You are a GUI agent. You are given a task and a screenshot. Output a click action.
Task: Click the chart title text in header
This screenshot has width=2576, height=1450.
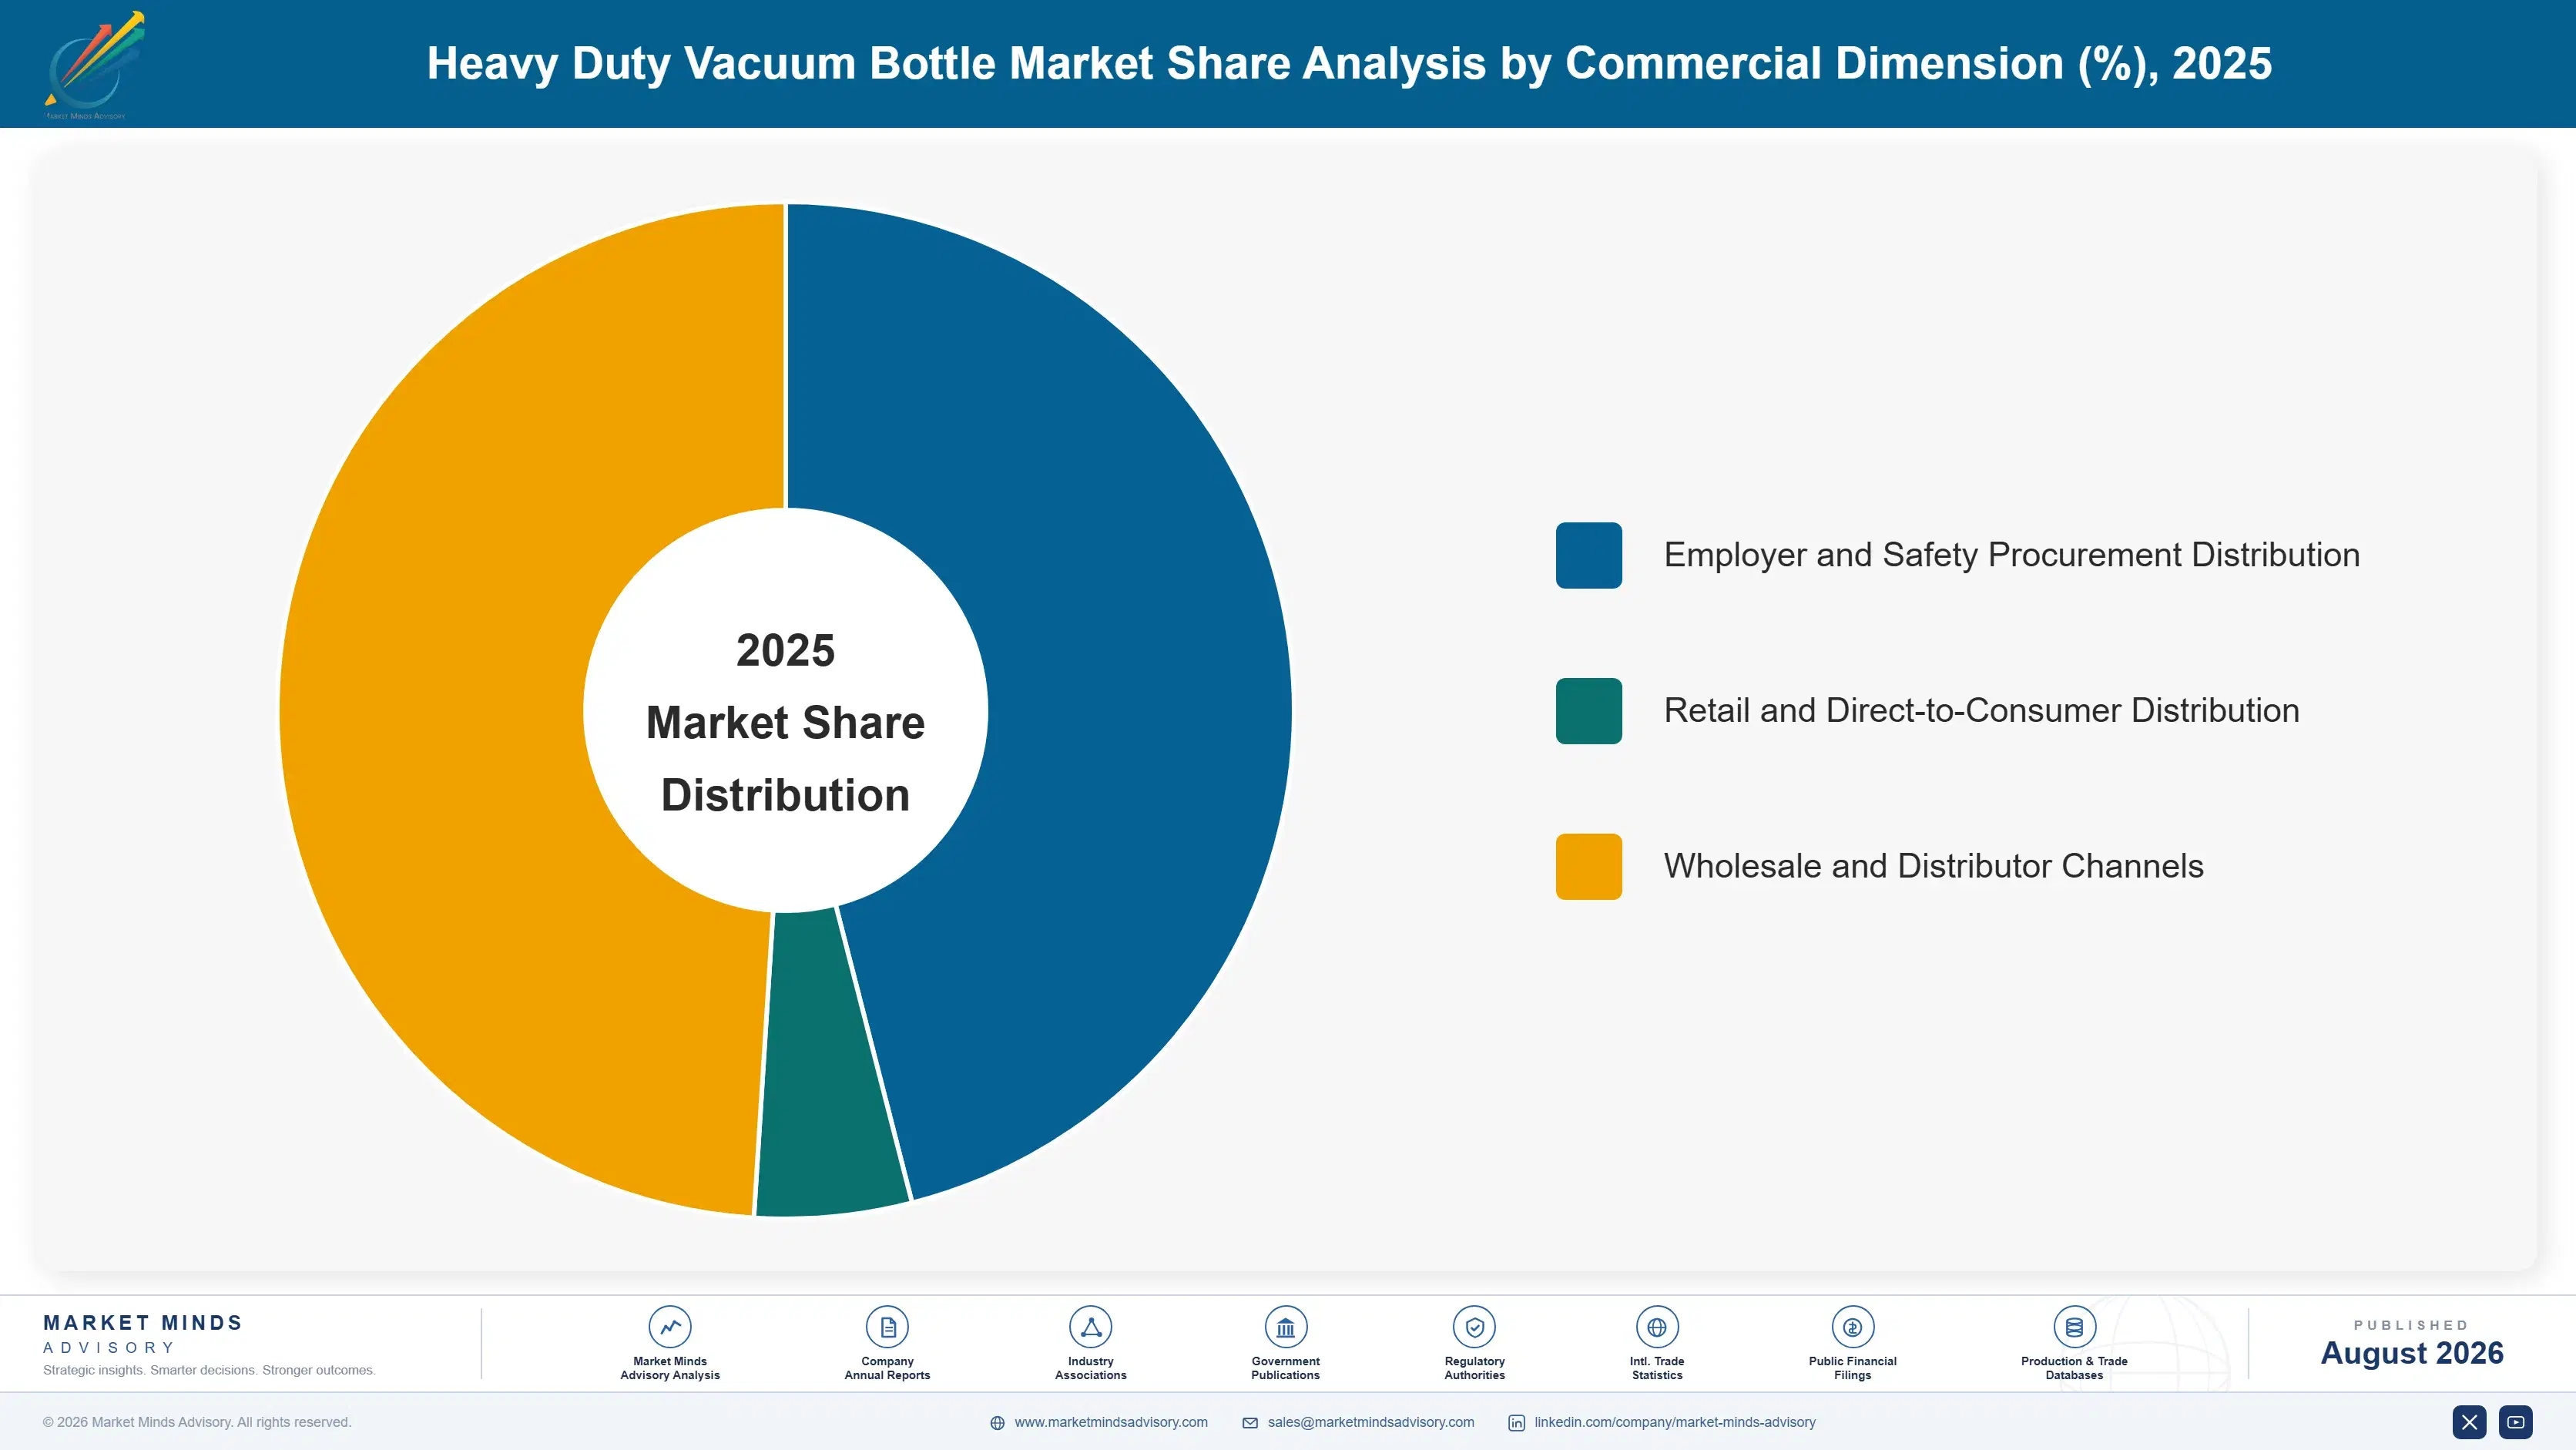[1349, 64]
